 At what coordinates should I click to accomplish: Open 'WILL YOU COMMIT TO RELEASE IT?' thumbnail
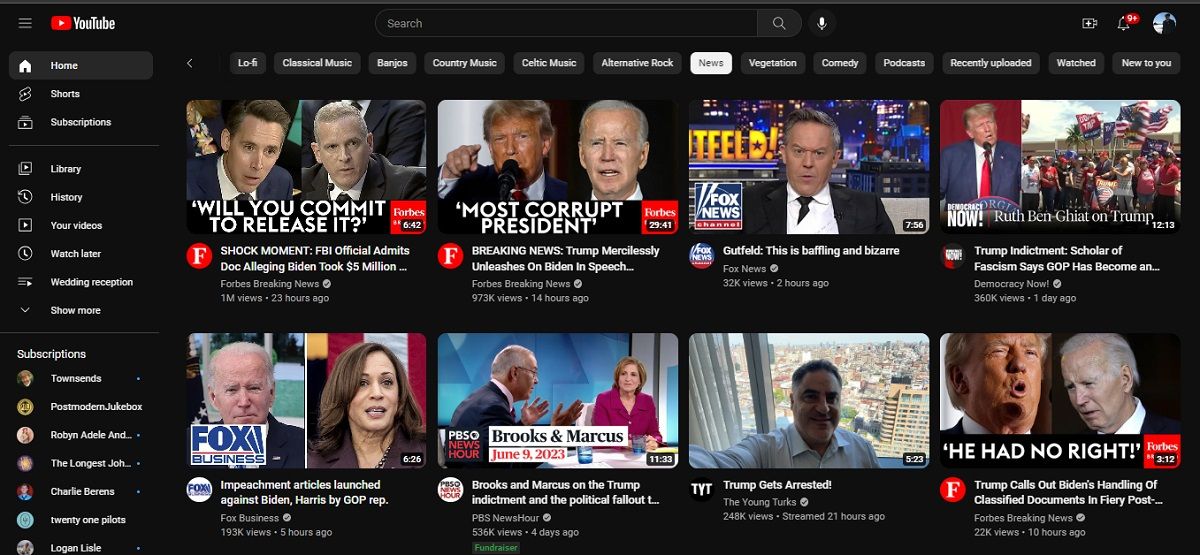306,167
